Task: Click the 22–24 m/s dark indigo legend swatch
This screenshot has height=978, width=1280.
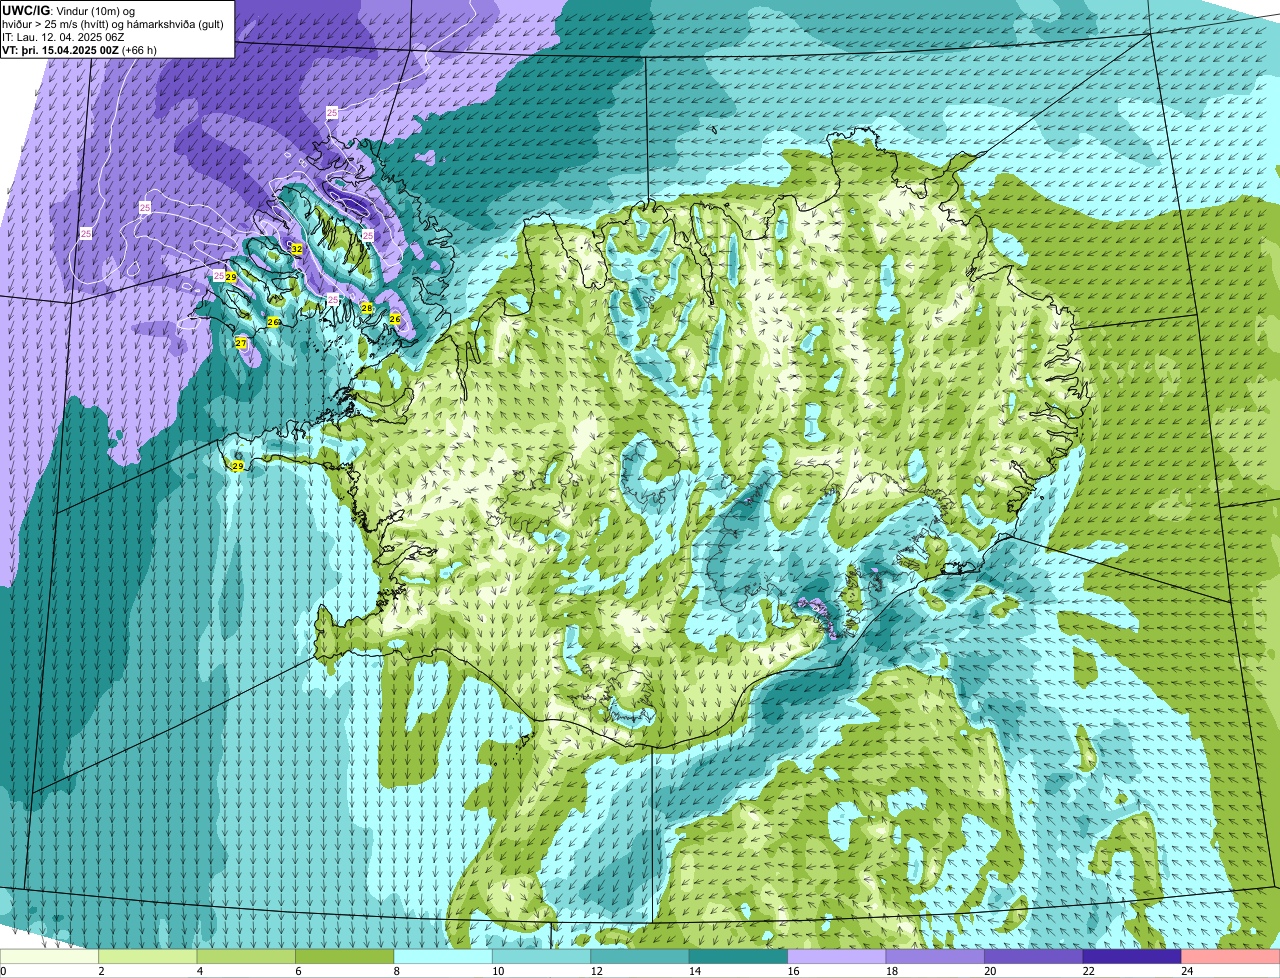Action: tap(1130, 957)
